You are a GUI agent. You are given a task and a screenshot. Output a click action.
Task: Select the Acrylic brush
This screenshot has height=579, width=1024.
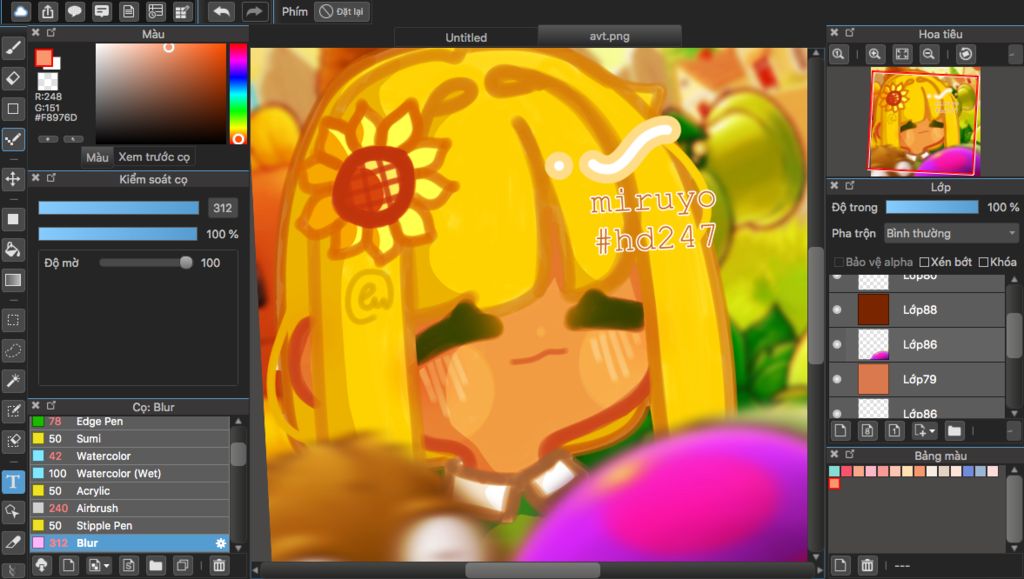(130, 491)
